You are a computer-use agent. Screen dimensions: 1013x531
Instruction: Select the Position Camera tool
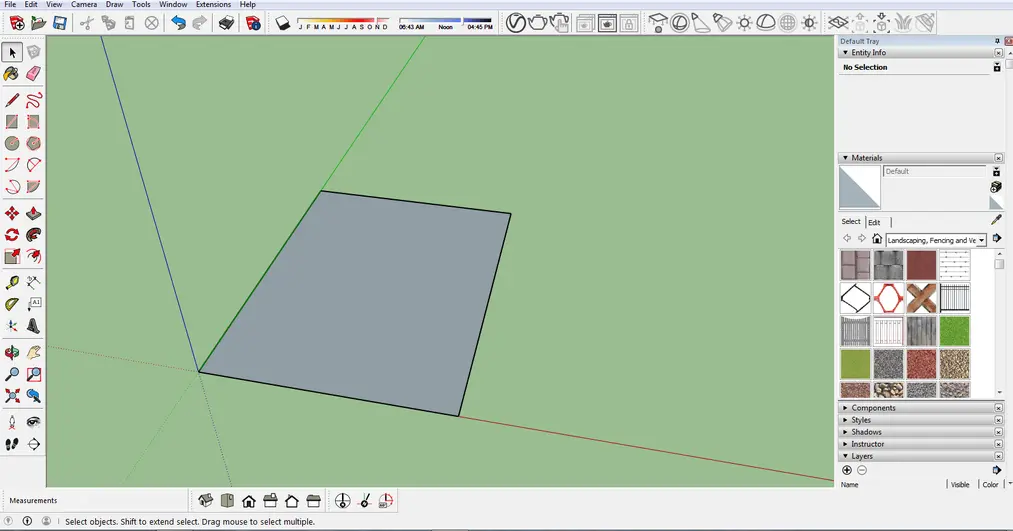point(12,422)
